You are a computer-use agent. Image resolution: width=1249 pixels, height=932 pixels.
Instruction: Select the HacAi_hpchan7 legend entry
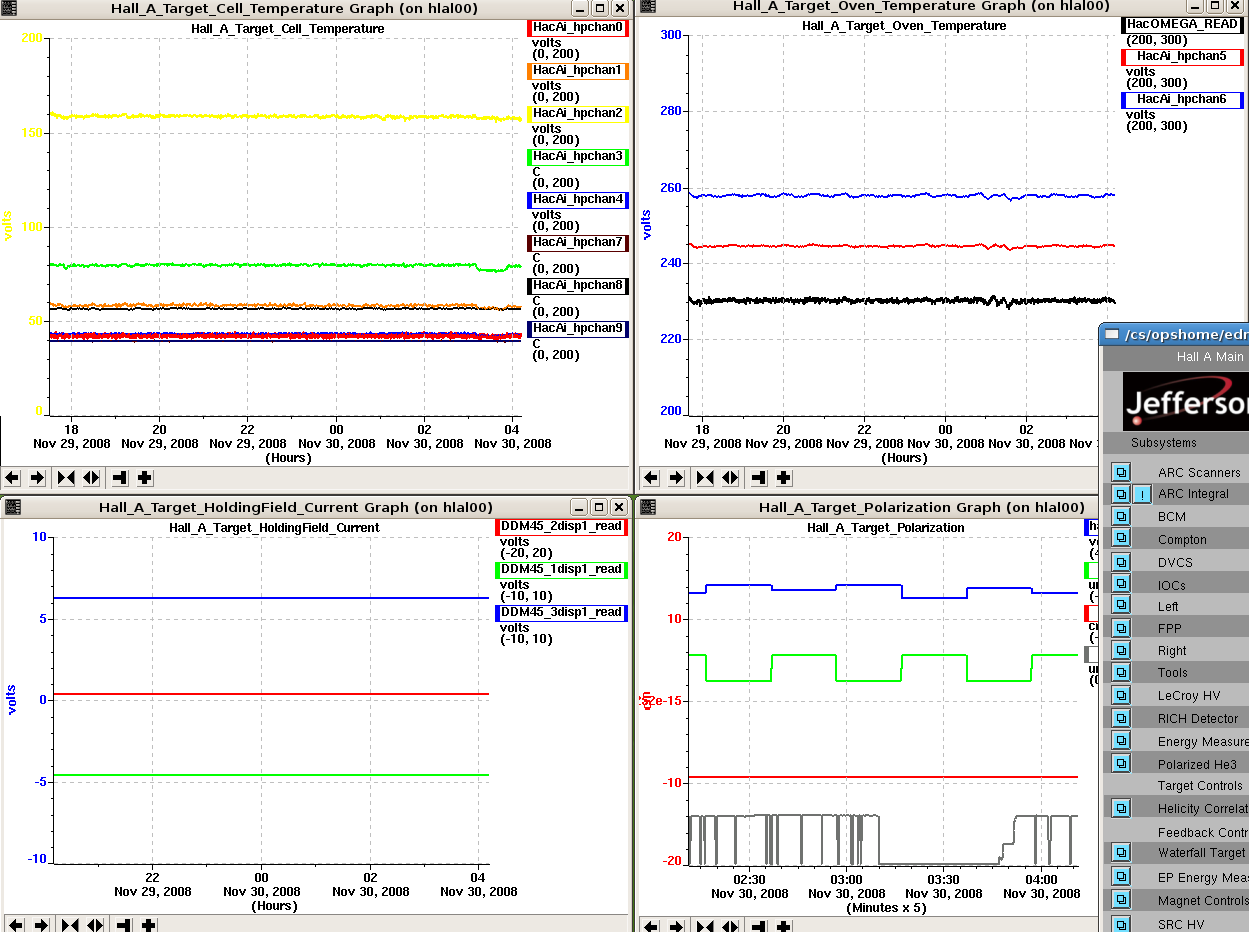578,243
